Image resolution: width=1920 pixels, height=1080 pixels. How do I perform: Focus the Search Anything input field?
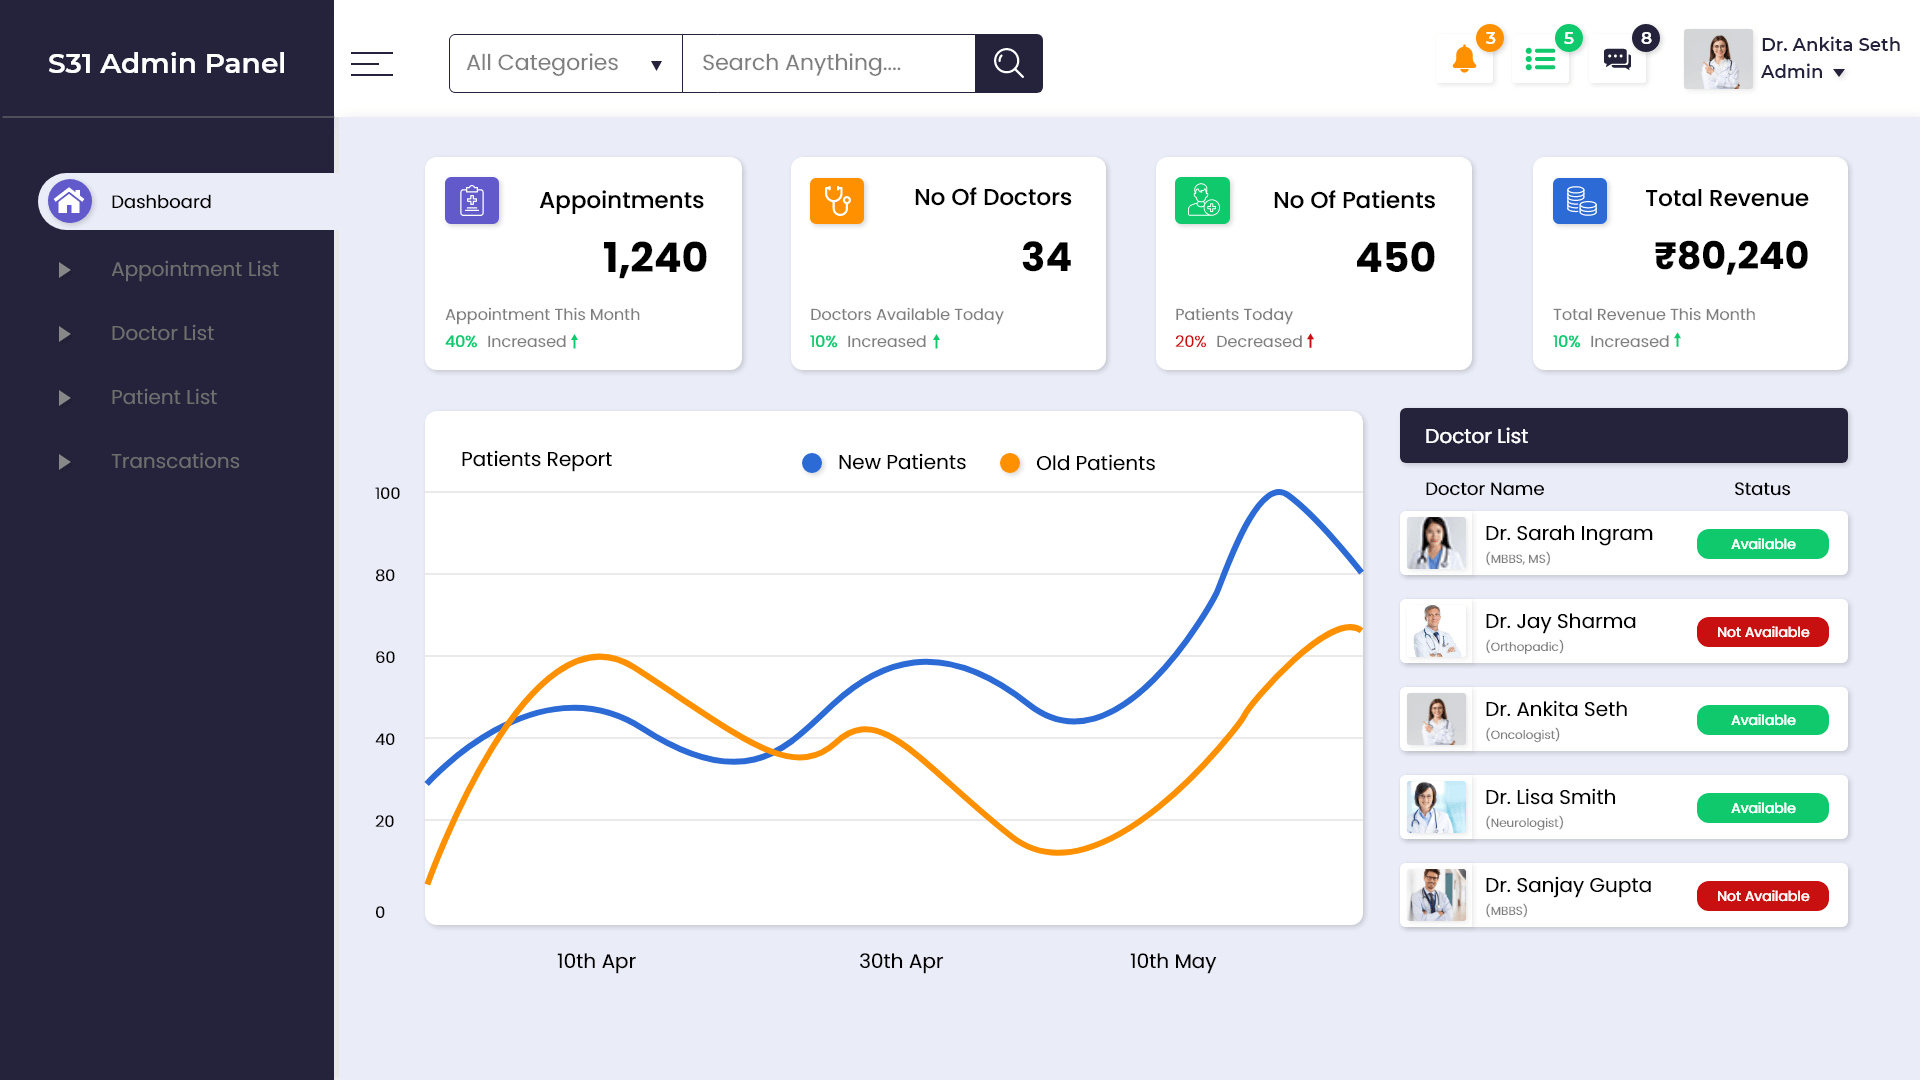coord(828,64)
